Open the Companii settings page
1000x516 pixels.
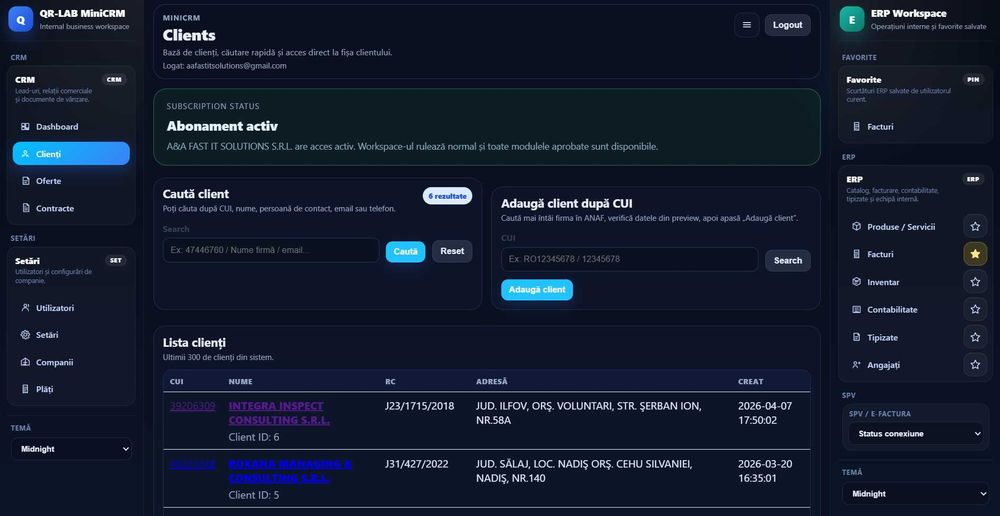tap(71, 362)
